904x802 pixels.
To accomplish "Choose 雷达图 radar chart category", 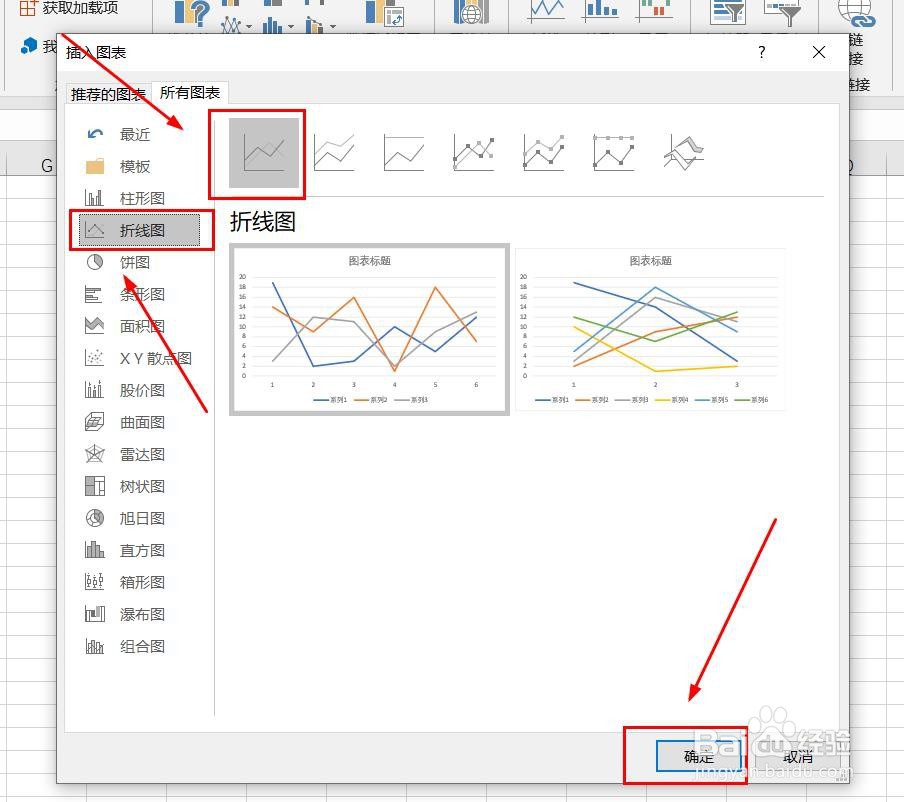I will pyautogui.click(x=139, y=454).
